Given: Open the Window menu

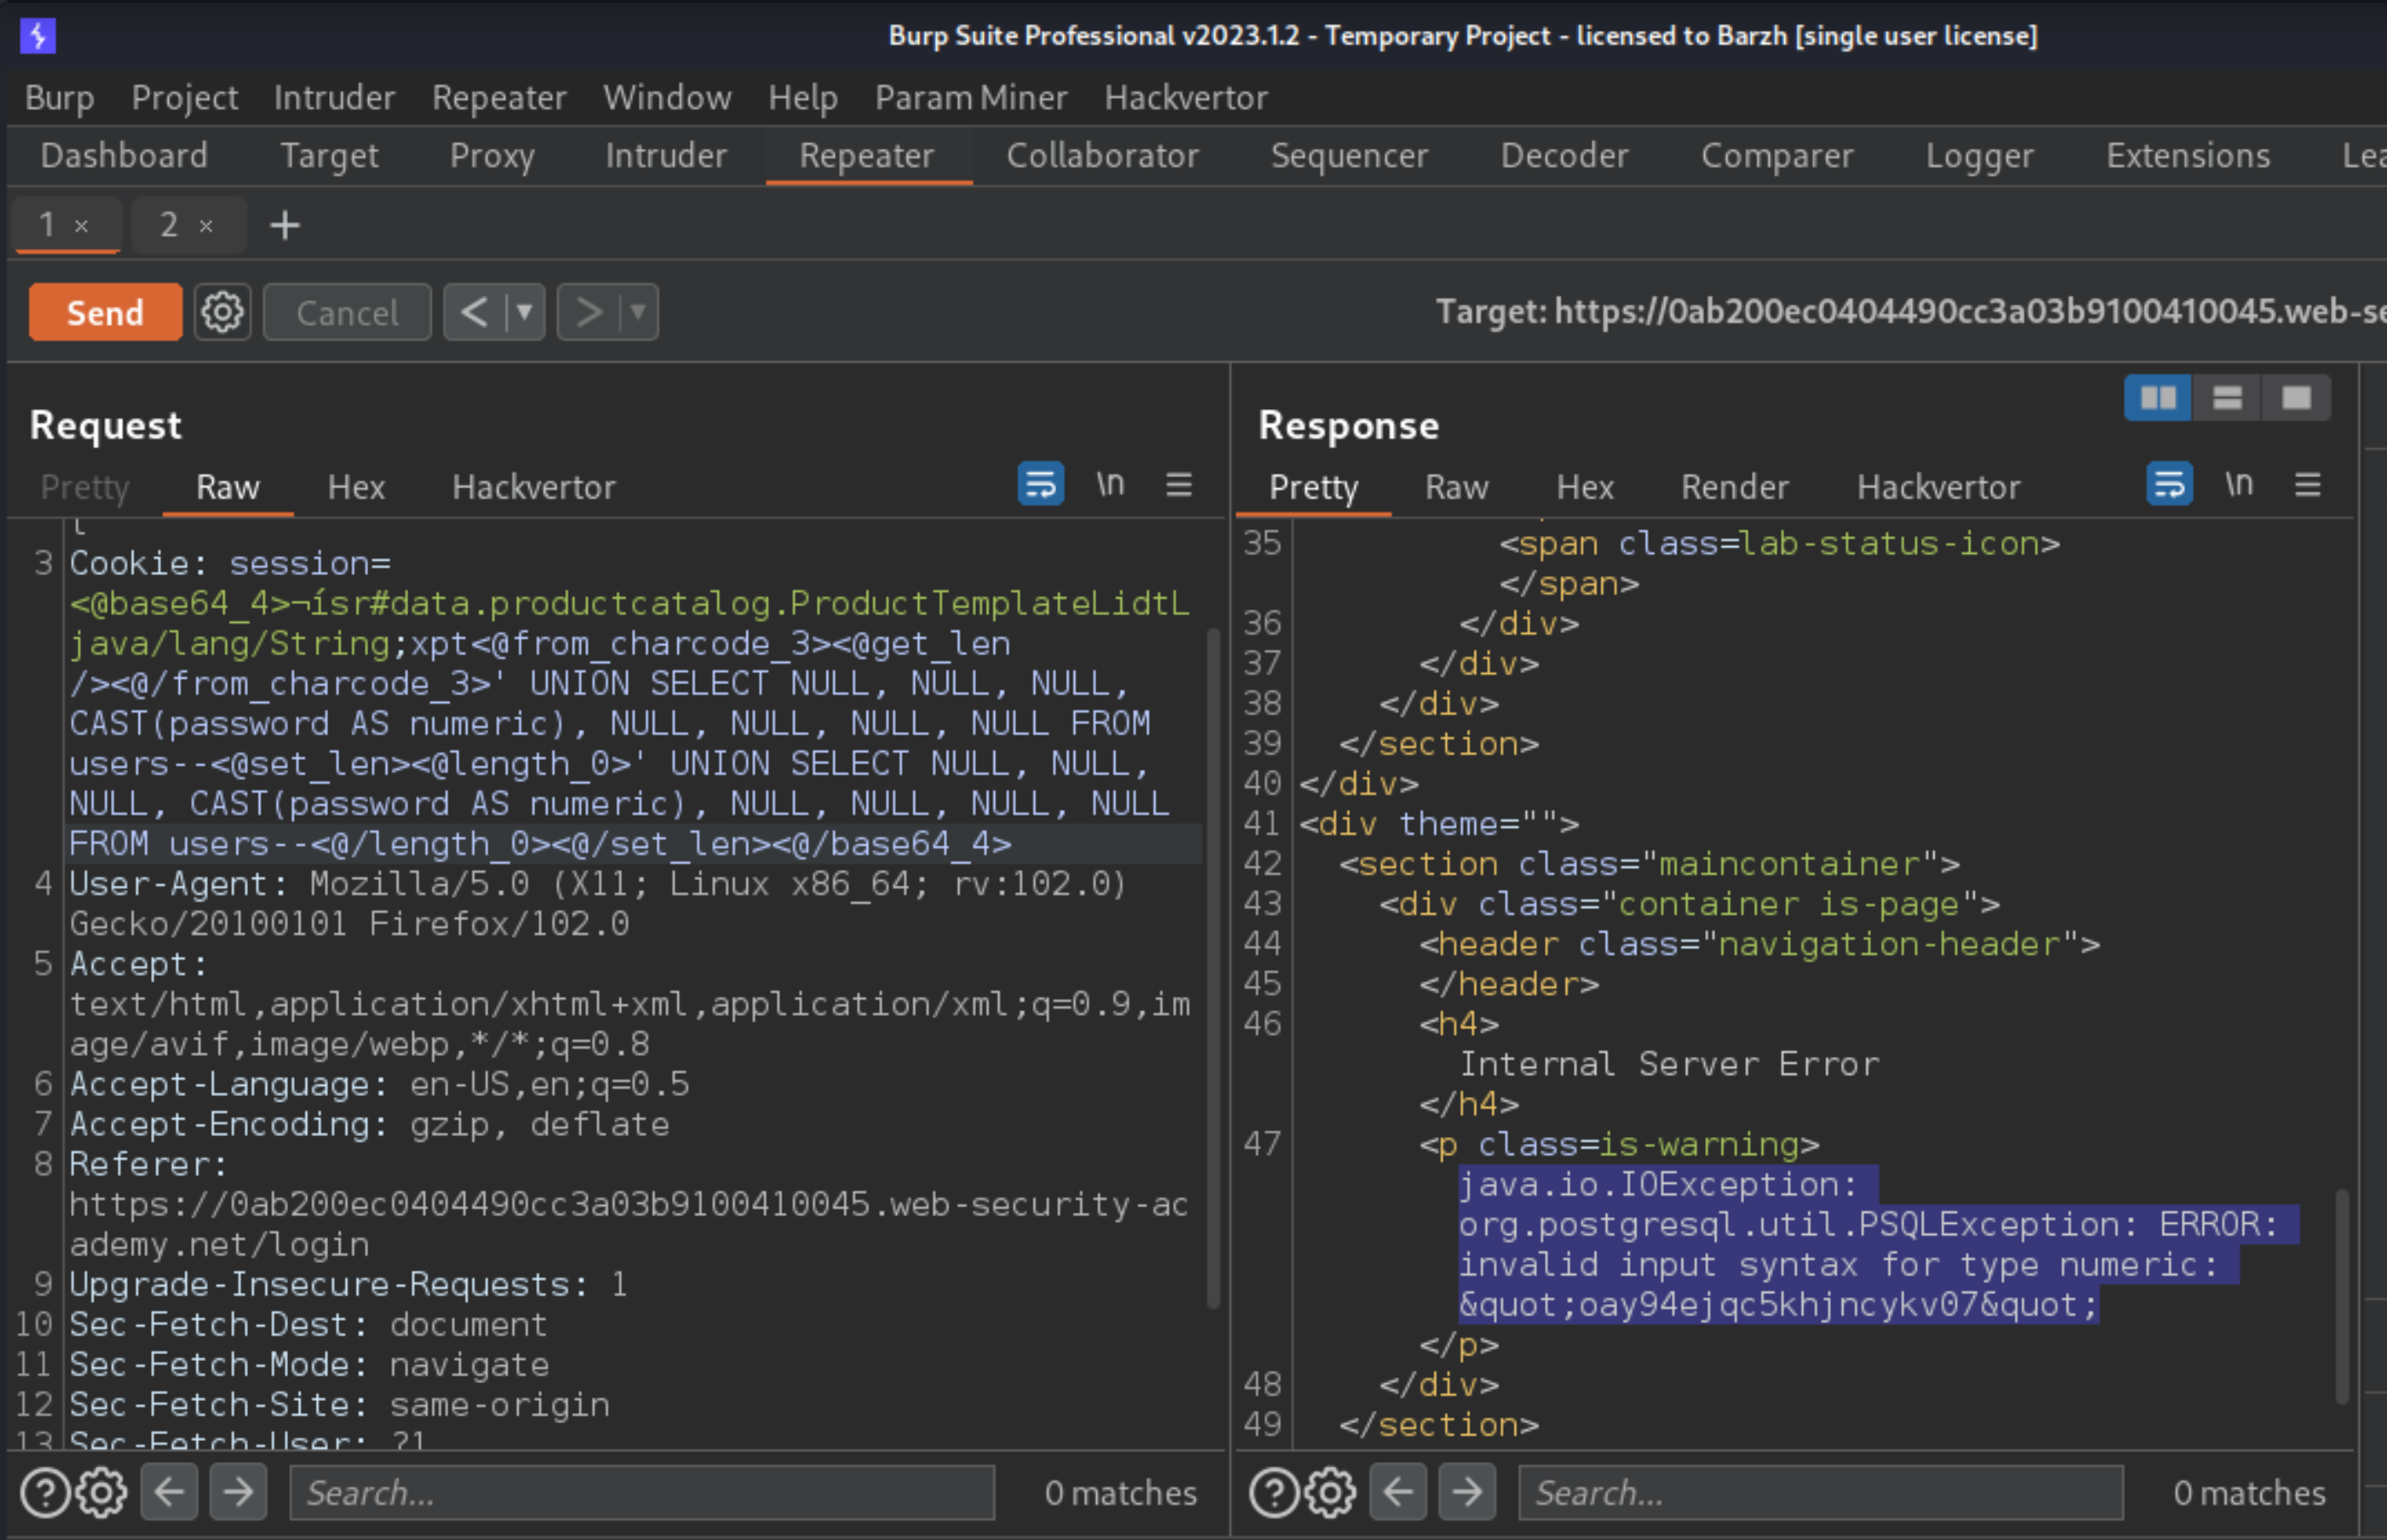Looking at the screenshot, I should pyautogui.click(x=667, y=98).
